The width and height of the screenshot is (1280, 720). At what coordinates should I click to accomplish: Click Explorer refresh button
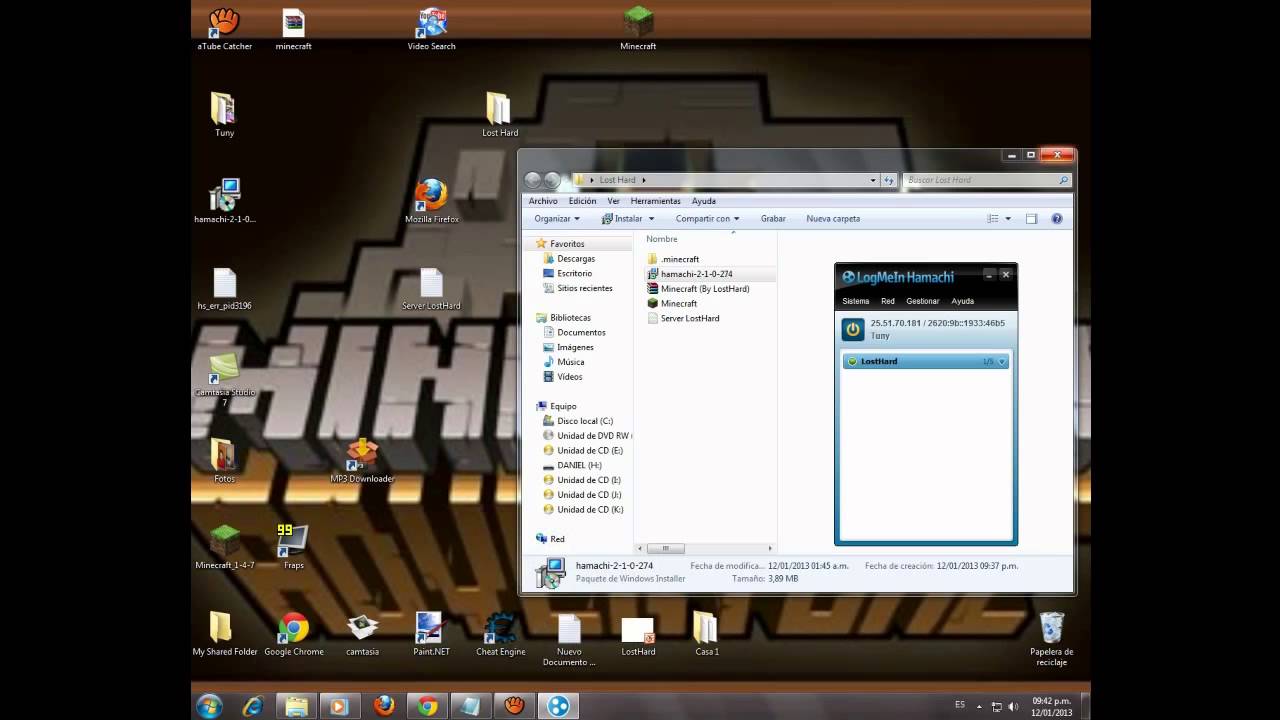point(888,180)
